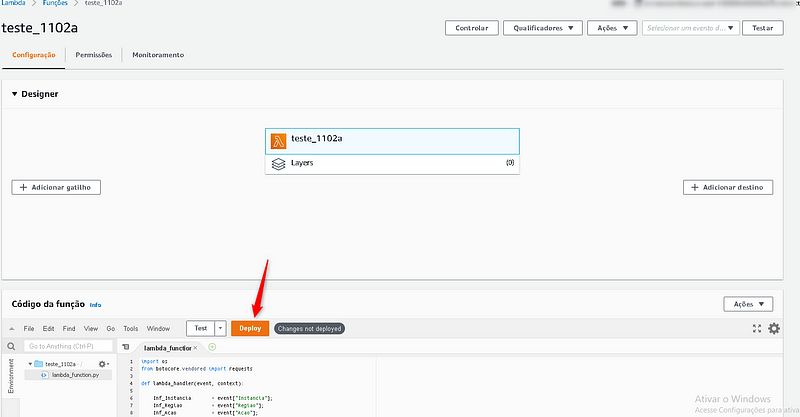Toggle fullscreen editor mode icon
This screenshot has height=417, width=800.
(x=757, y=329)
